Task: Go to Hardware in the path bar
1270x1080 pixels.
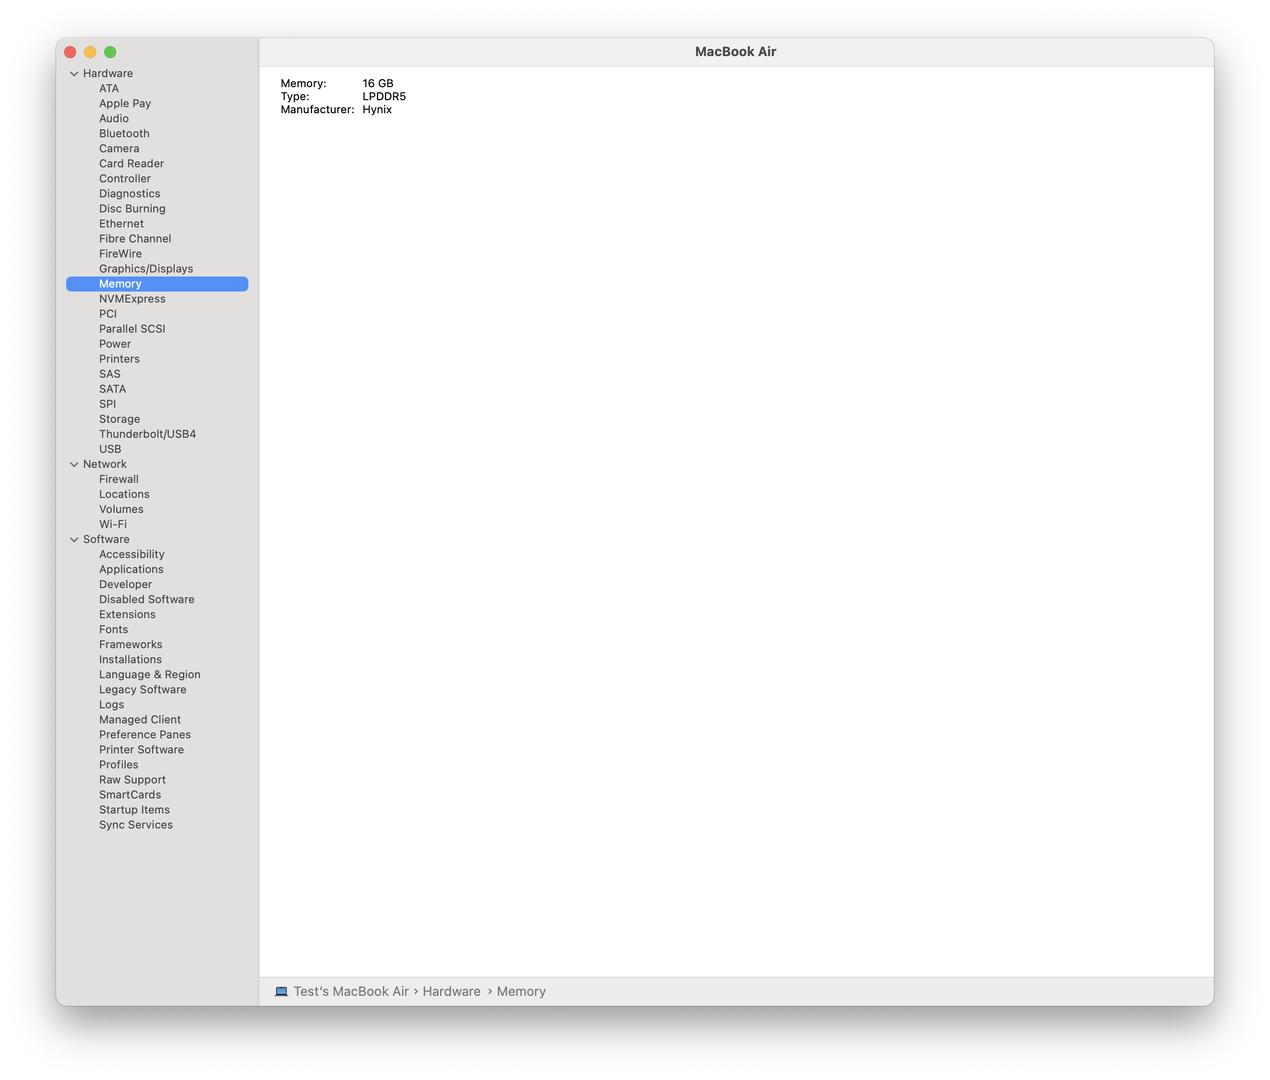Action: click(x=451, y=992)
